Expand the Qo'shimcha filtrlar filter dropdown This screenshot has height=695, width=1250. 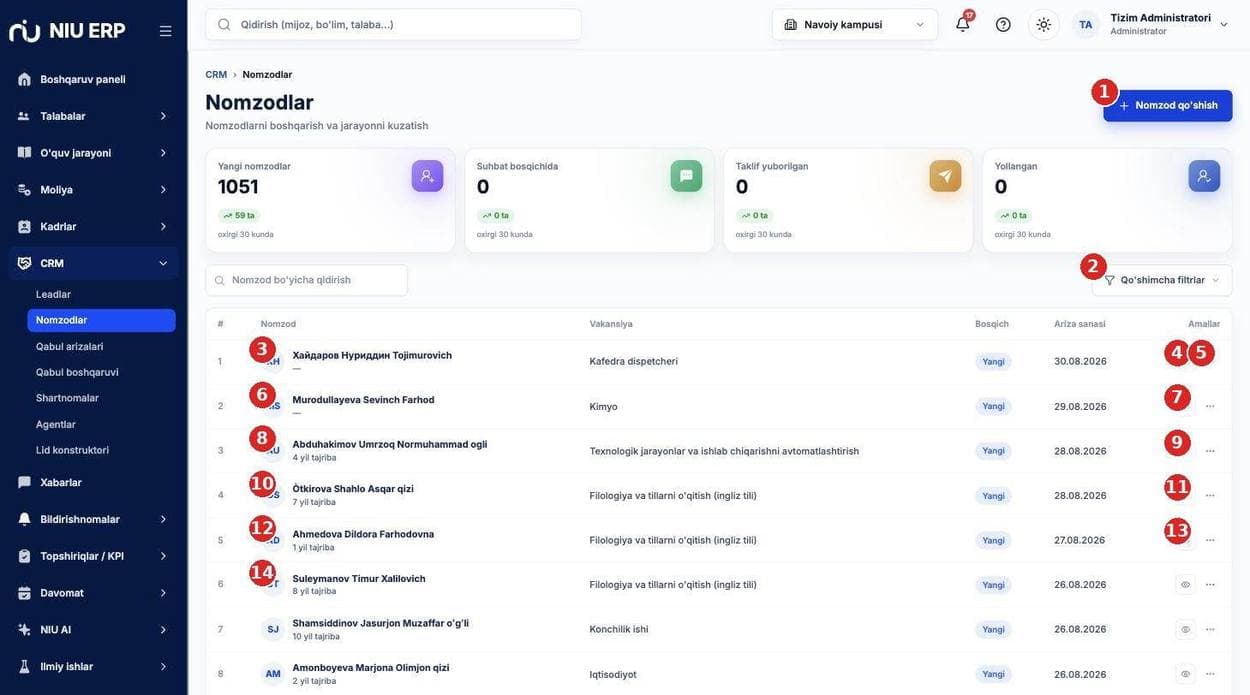(x=1162, y=280)
